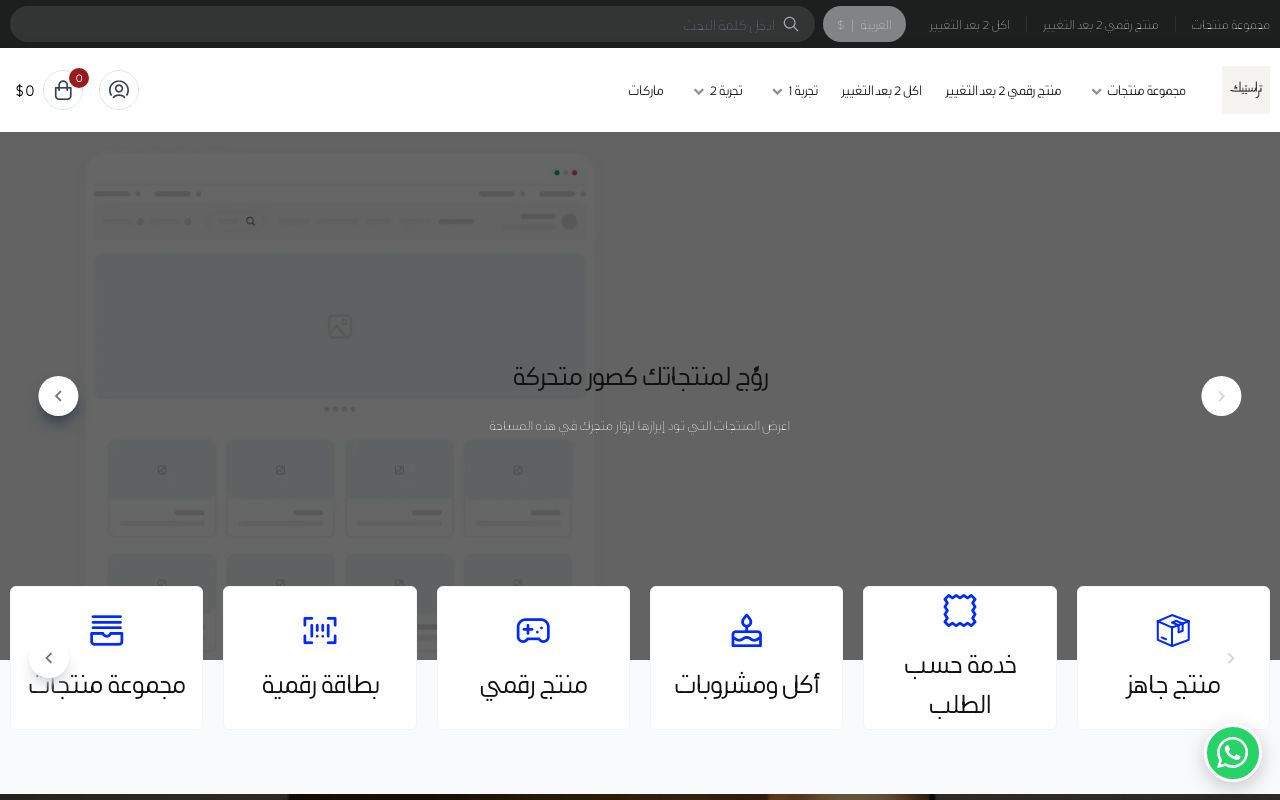Screen dimensions: 1280x800
Task: Click the cart total $0 text
Action: point(25,91)
